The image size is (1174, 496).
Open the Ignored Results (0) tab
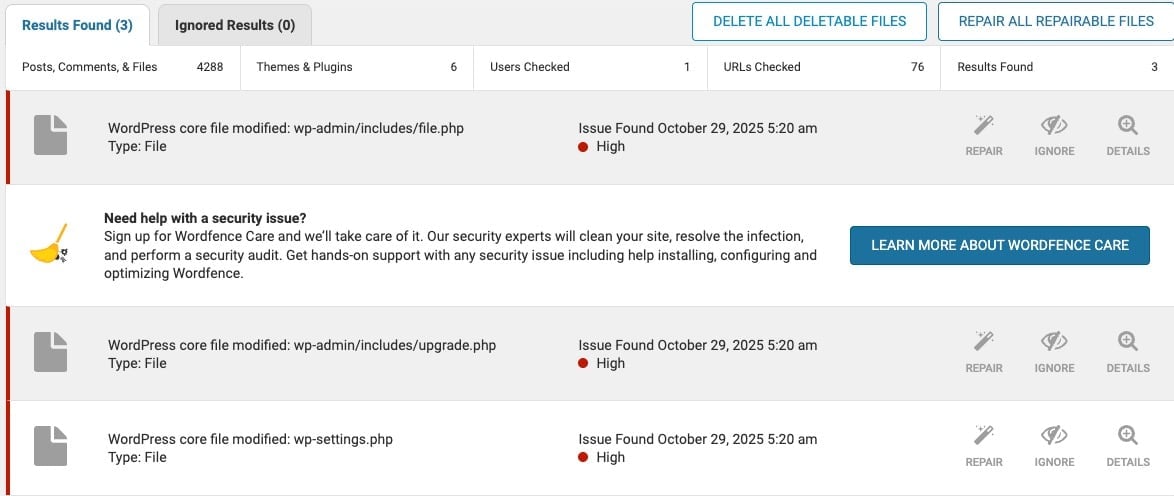pos(235,25)
